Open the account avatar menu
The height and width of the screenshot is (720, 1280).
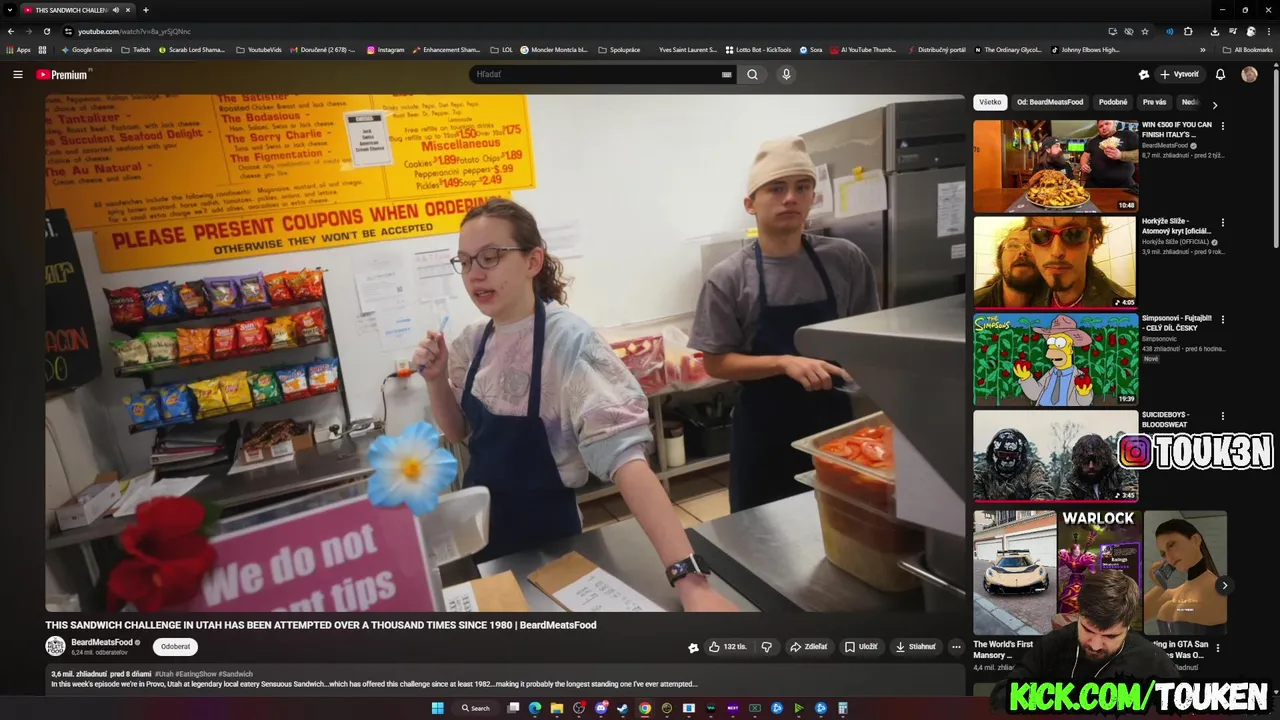coord(1249,74)
